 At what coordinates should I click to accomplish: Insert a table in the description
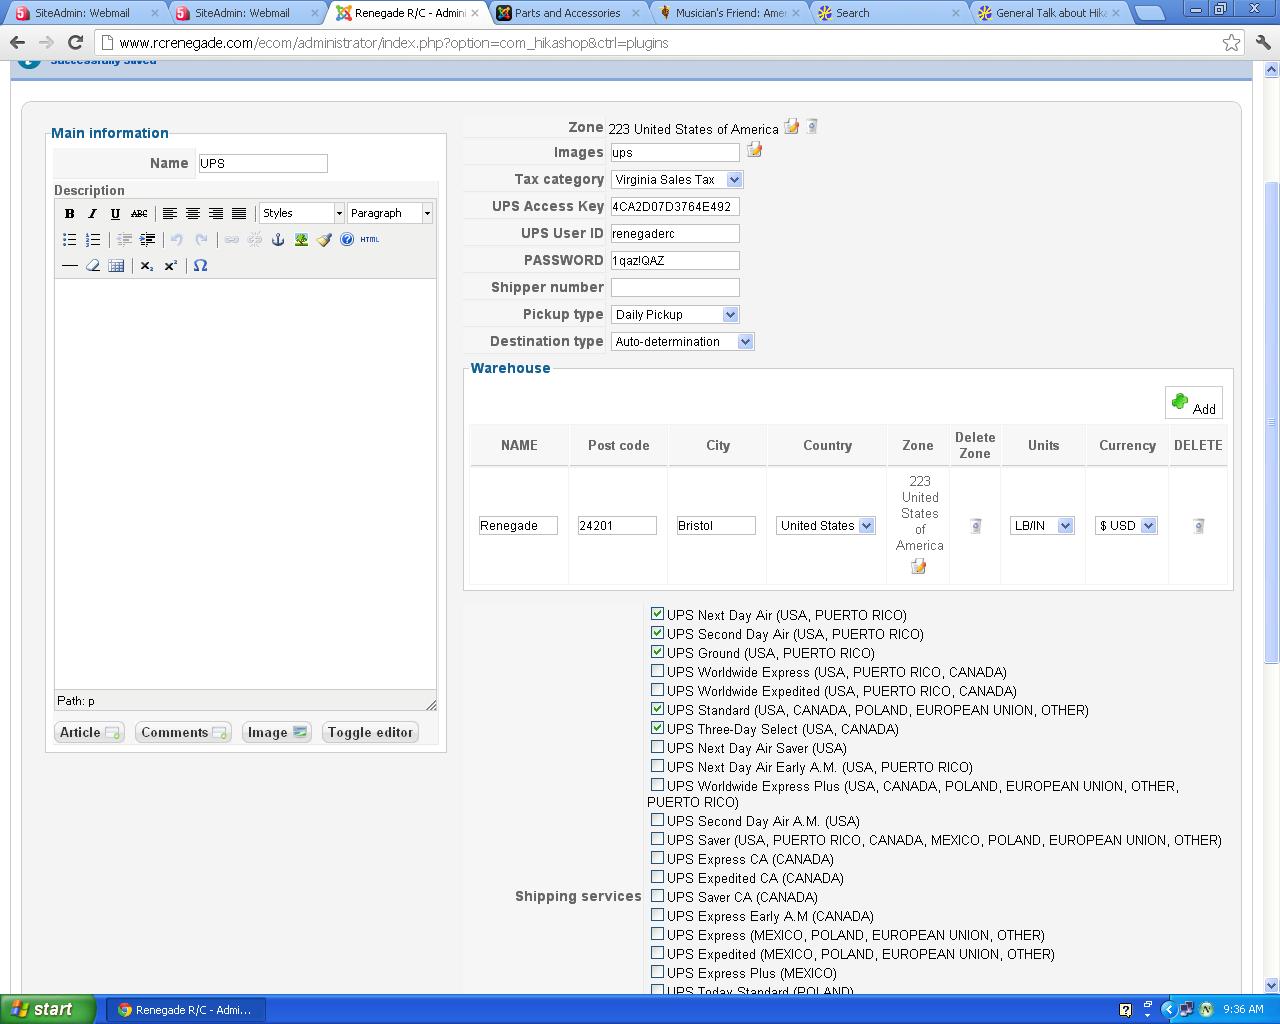click(x=116, y=265)
